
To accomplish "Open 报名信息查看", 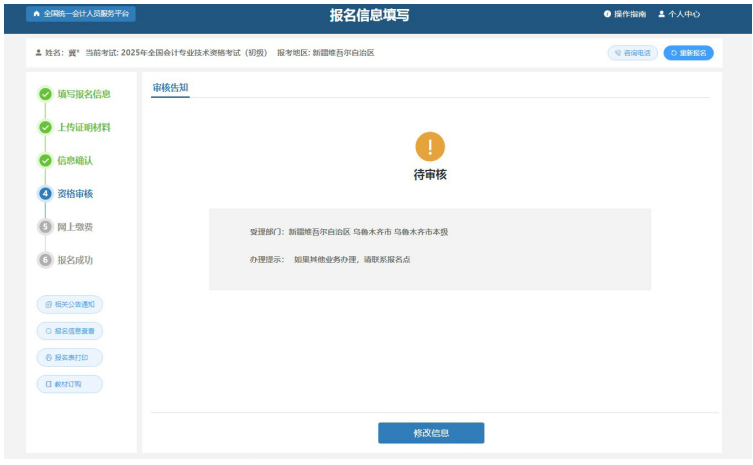I will click(70, 331).
